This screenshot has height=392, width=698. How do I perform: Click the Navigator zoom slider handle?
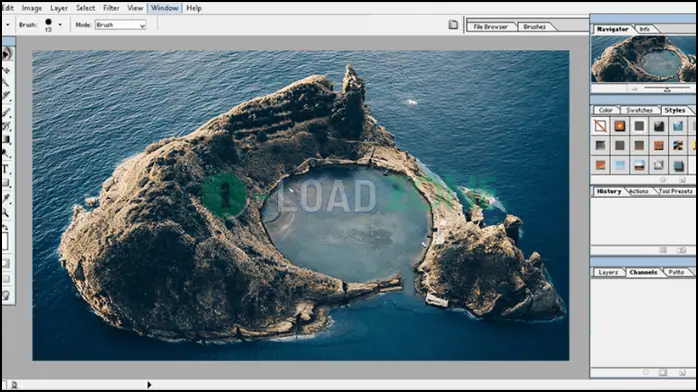[667, 89]
